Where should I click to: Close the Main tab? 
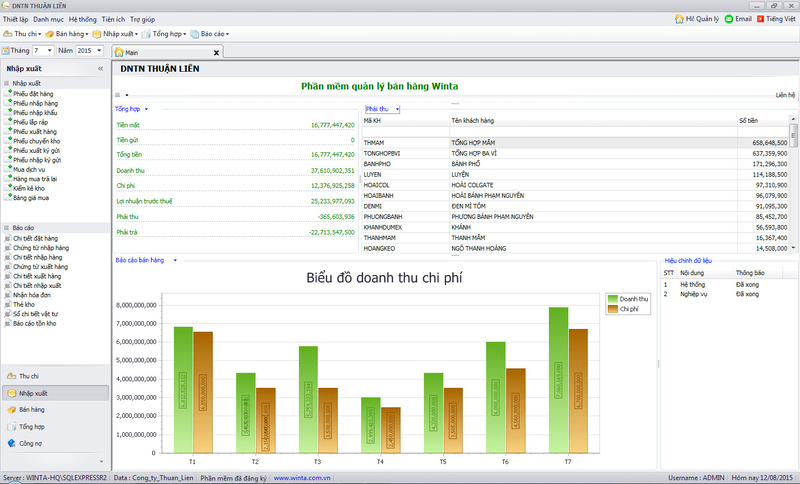click(216, 53)
